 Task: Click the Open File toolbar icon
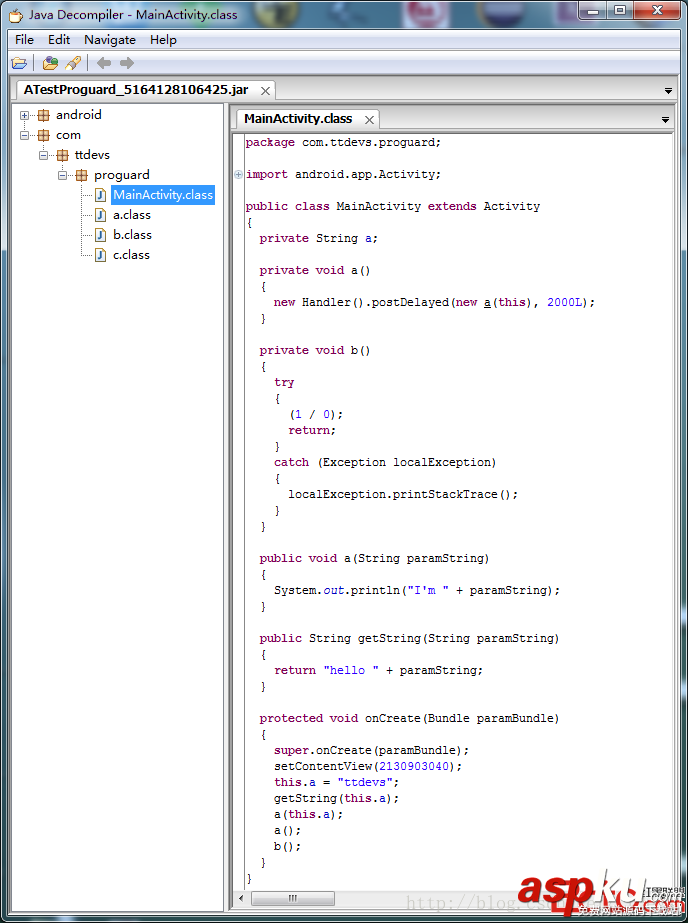click(19, 63)
